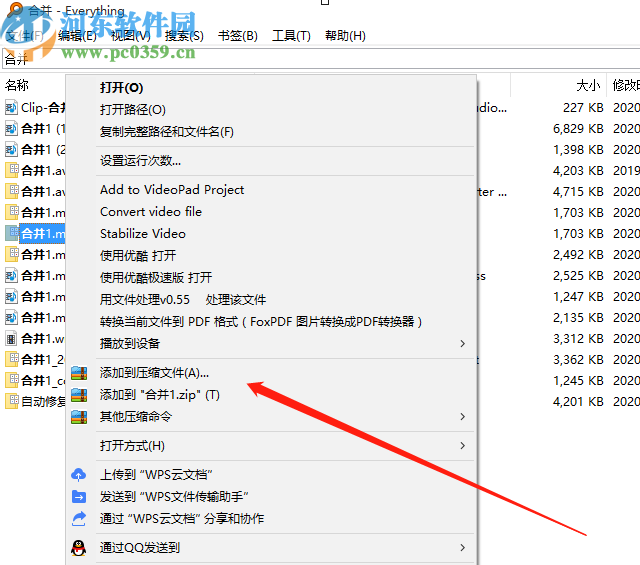The width and height of the screenshot is (640, 565).
Task: Choose 打开(O) in the context menu
Action: (x=121, y=88)
